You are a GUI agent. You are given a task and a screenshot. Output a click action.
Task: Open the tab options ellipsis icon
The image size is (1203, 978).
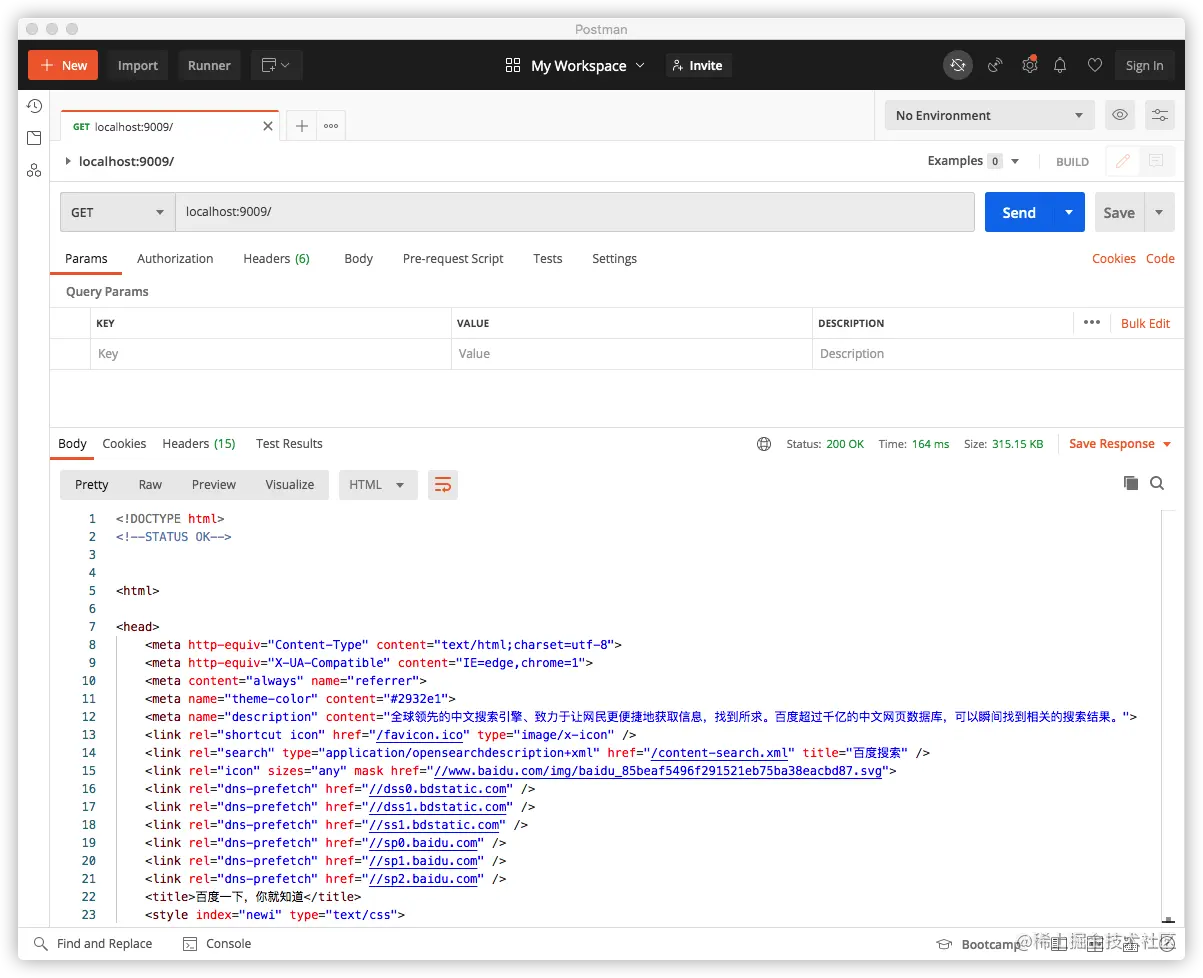(331, 126)
